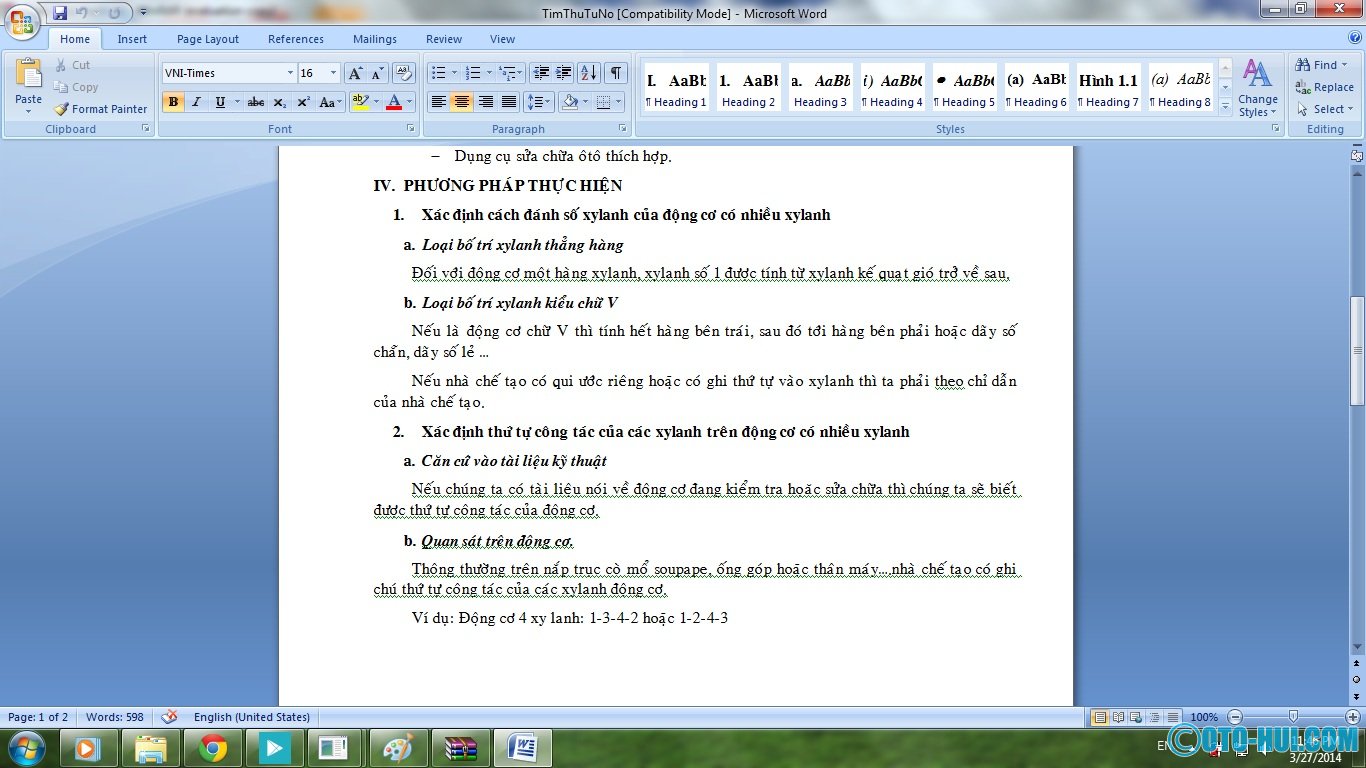Zoom in with the plus button
The width and height of the screenshot is (1366, 768).
point(1353,717)
